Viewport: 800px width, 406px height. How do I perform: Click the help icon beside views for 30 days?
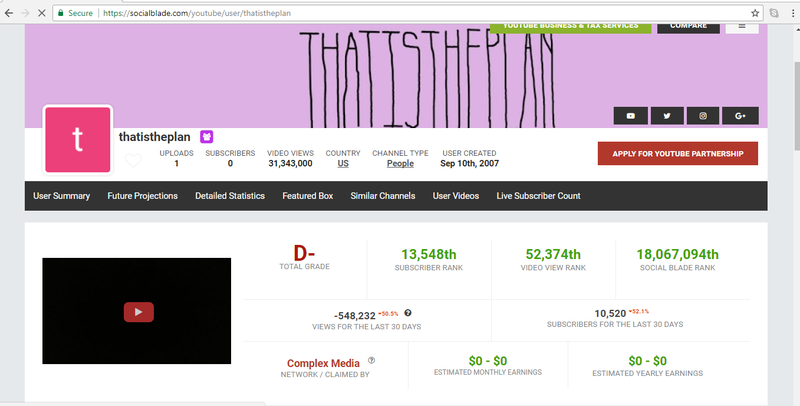pos(408,313)
